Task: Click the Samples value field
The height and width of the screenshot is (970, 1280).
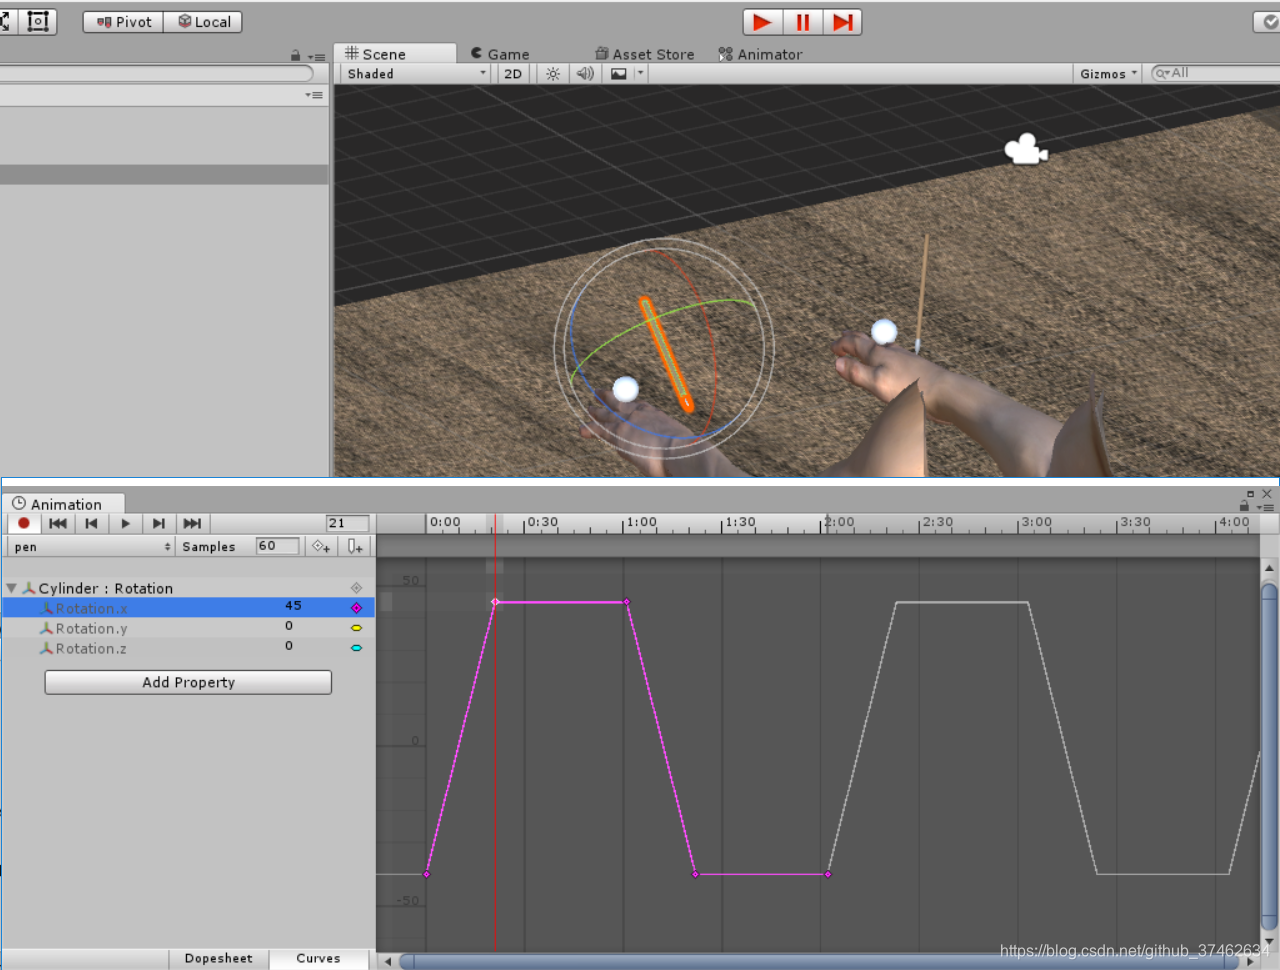Action: coord(277,546)
